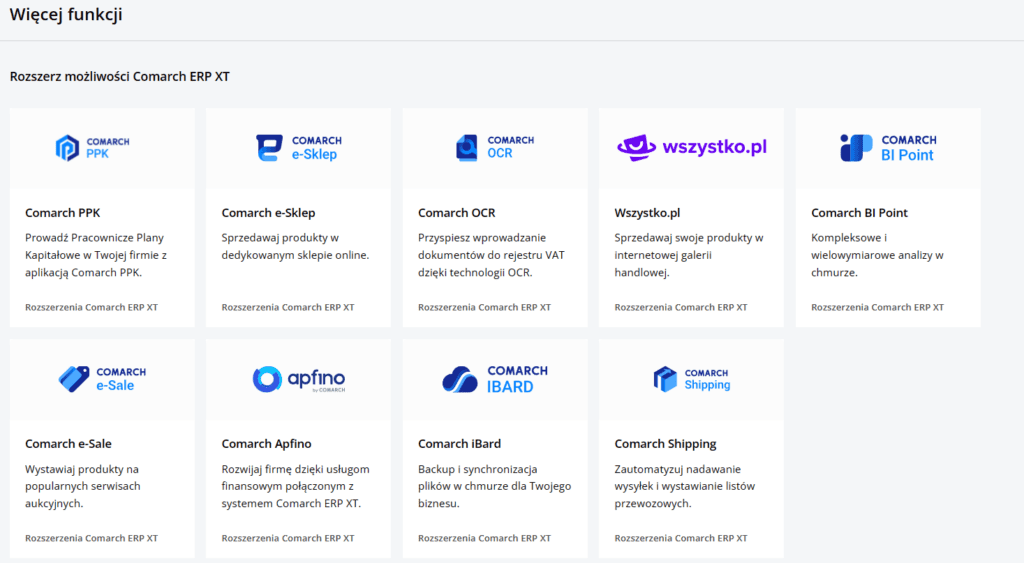Click the 'Wystawiaj produkty na popularnych serwisach' description
The width and height of the screenshot is (1024, 563).
82,486
